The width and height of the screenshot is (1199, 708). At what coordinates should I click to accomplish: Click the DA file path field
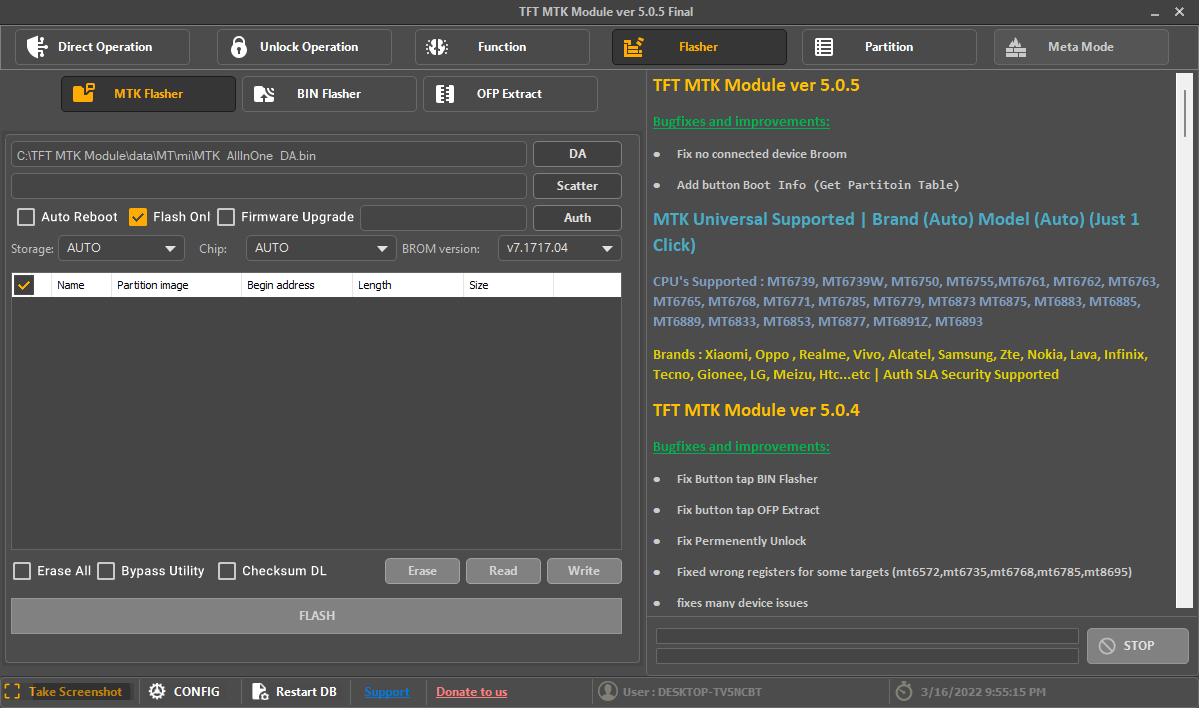(268, 154)
